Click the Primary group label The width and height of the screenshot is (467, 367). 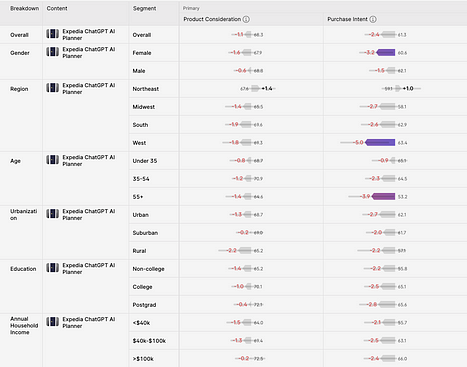click(x=191, y=8)
